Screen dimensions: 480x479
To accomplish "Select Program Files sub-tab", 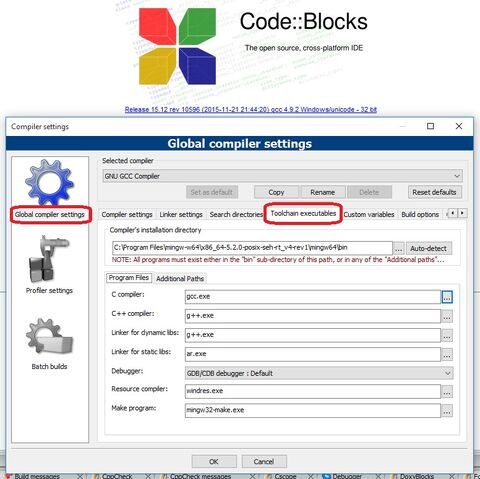I will pyautogui.click(x=129, y=278).
